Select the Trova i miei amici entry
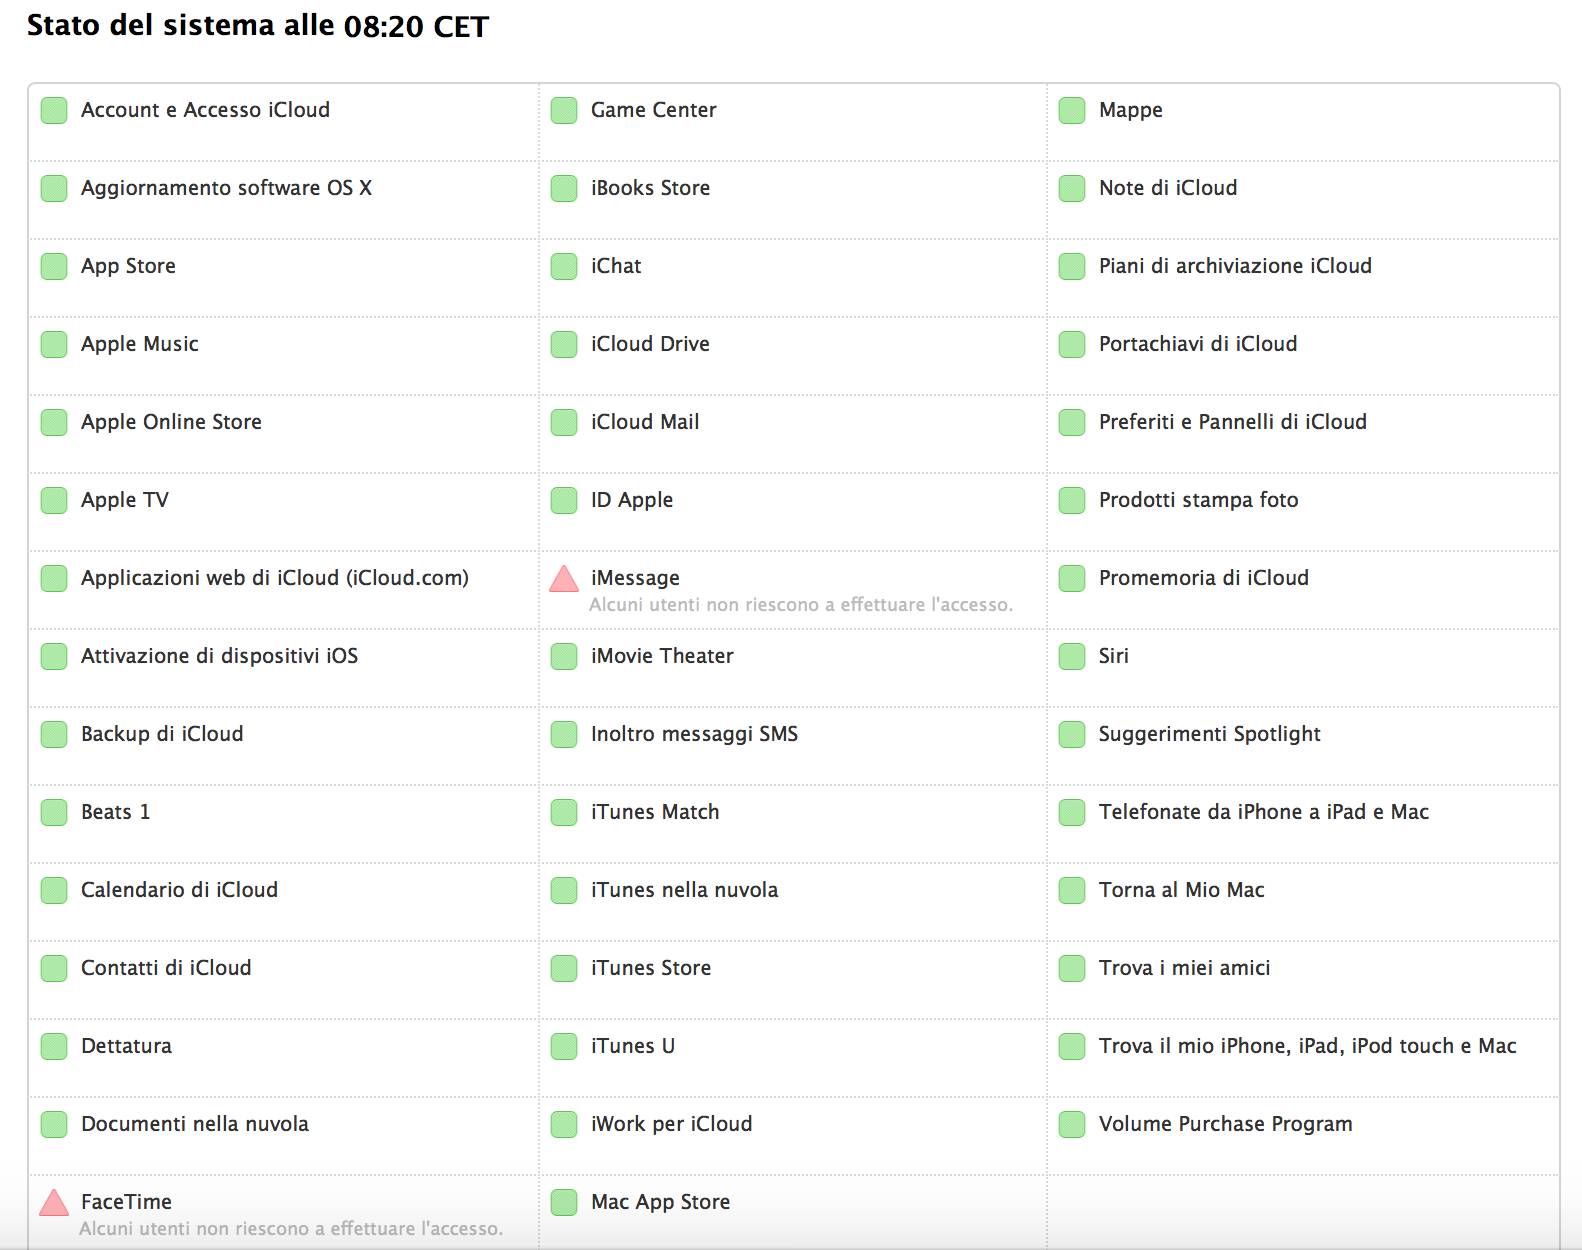This screenshot has width=1582, height=1250. 1185,968
